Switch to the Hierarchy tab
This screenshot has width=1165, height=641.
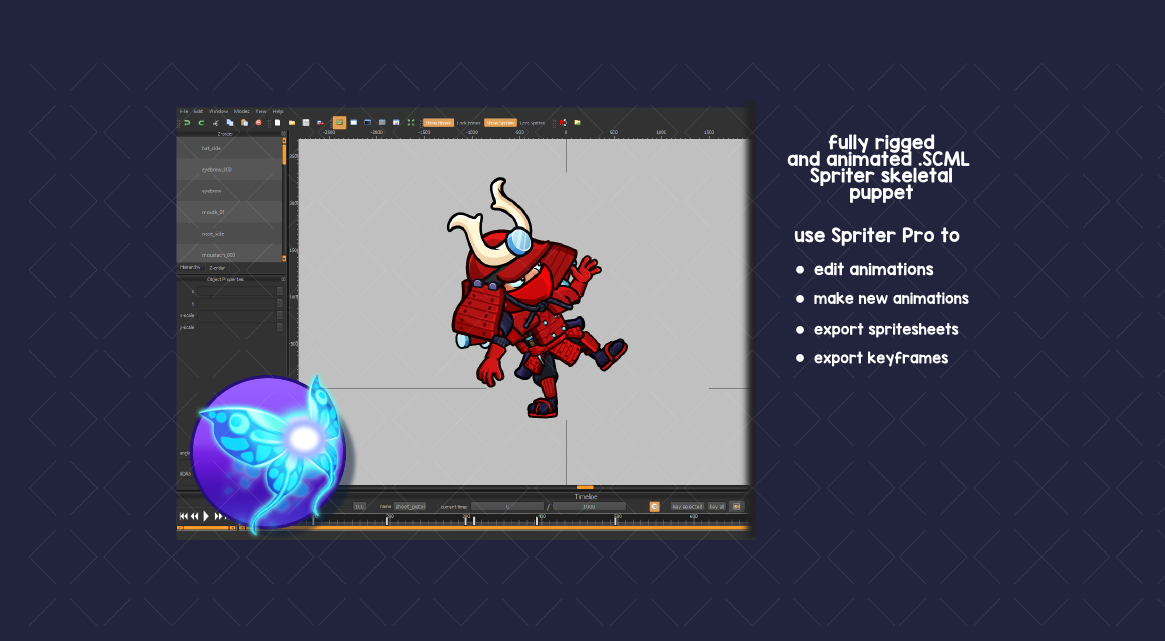click(190, 267)
